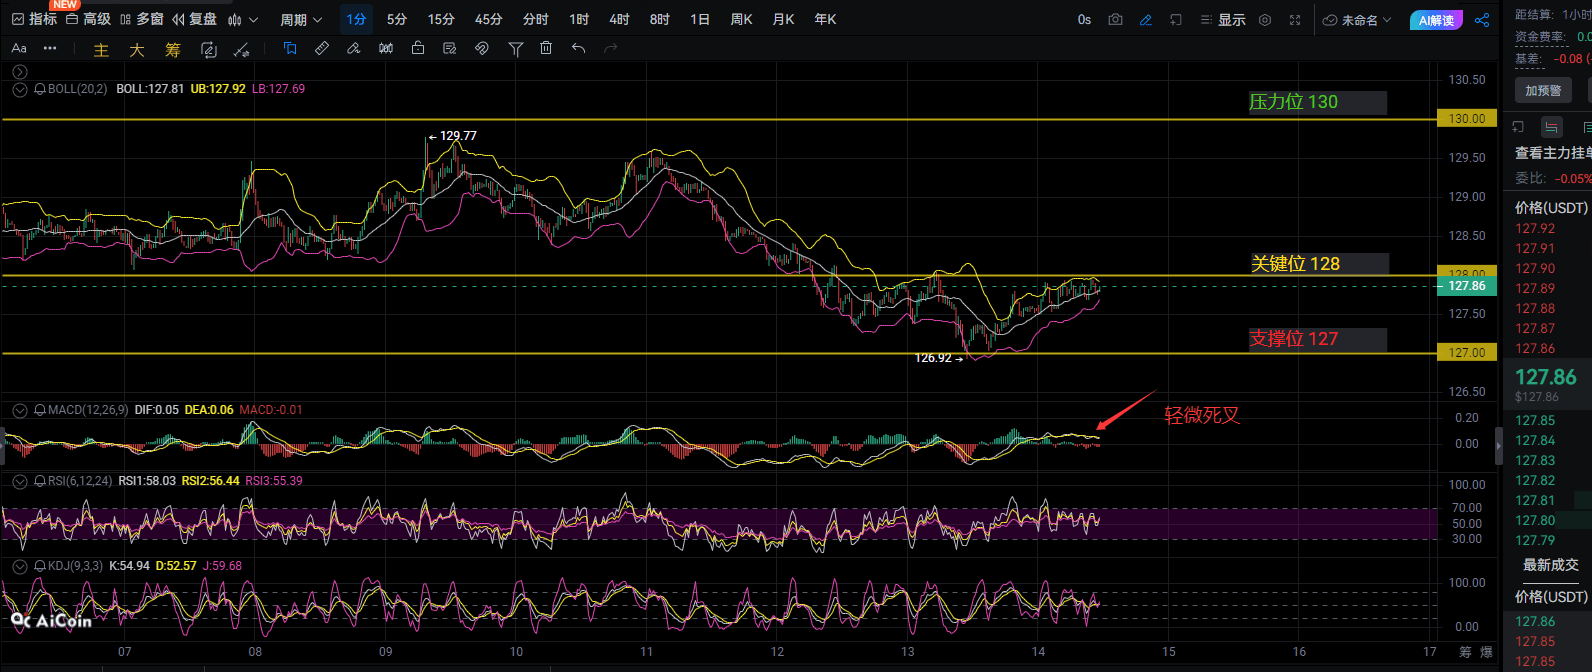Open chart settings hexagon icon
Screen dimensions: 1592x672
pyautogui.click(x=1265, y=20)
